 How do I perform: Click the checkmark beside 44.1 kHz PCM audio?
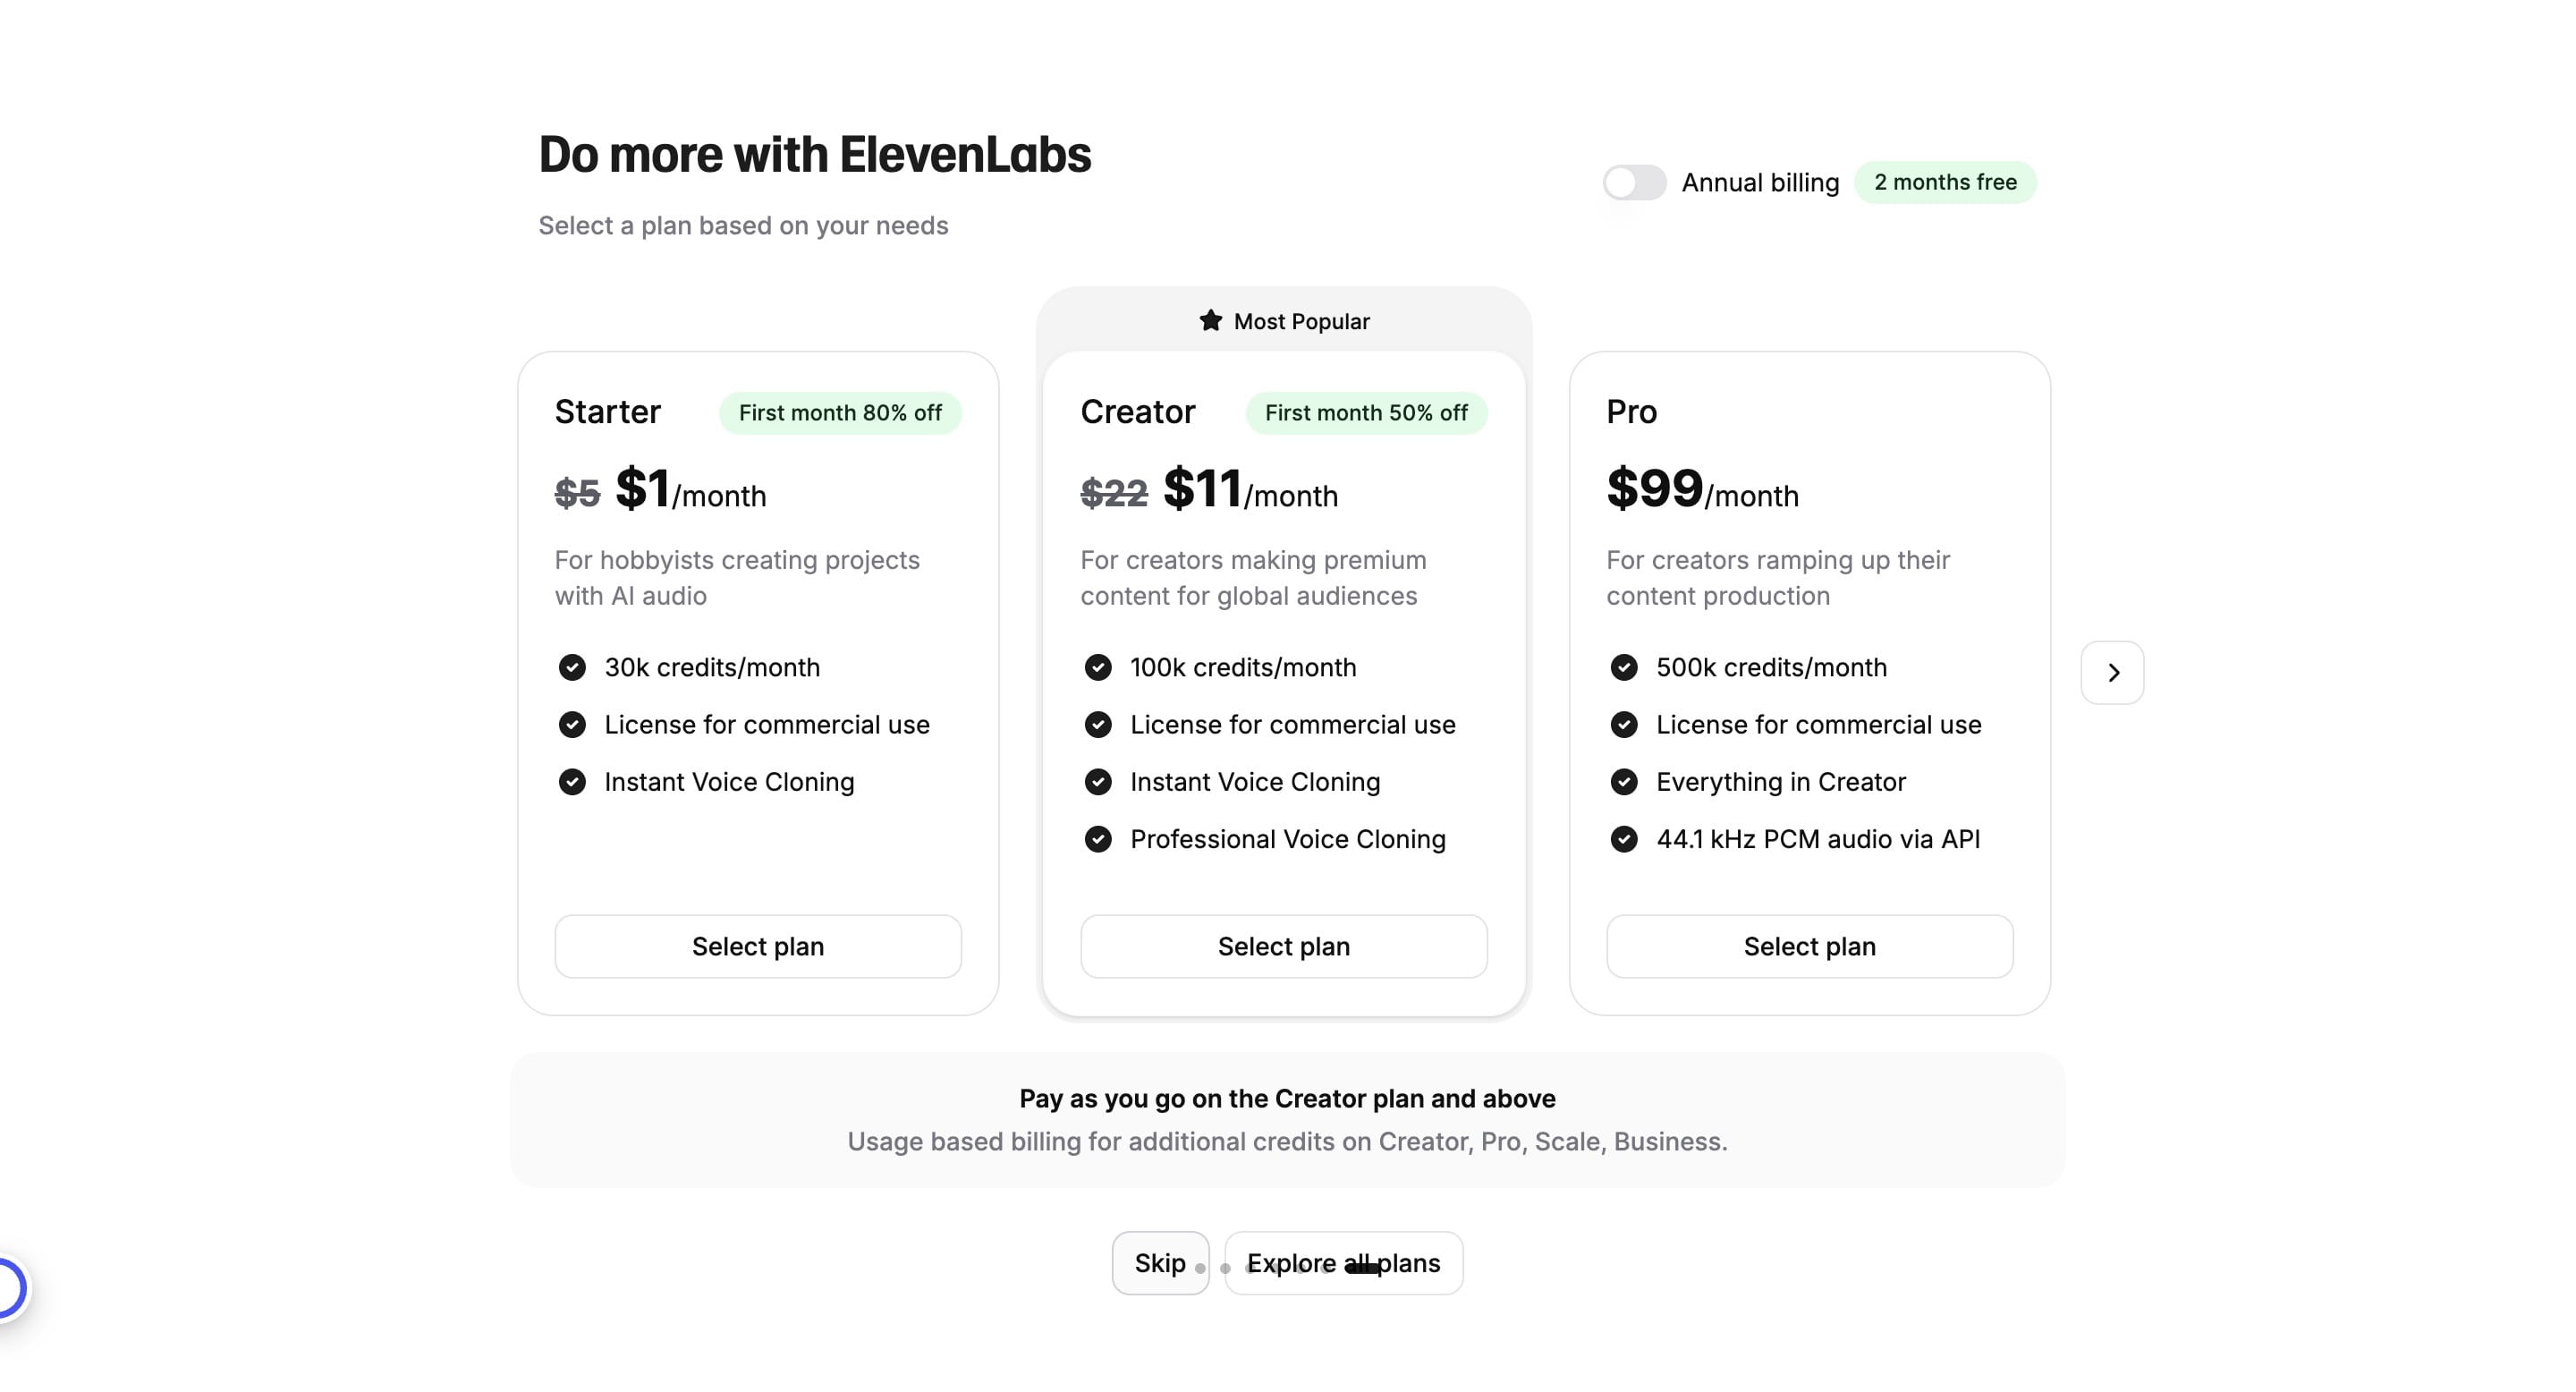tap(1624, 839)
